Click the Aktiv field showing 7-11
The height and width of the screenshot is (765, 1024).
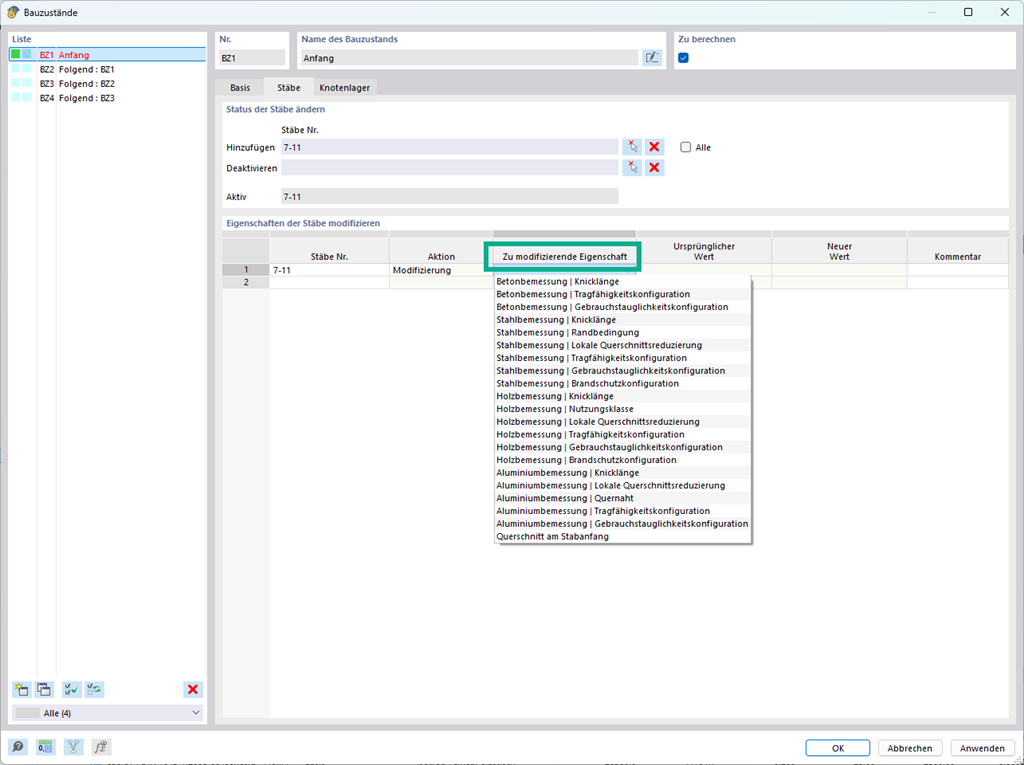click(449, 197)
